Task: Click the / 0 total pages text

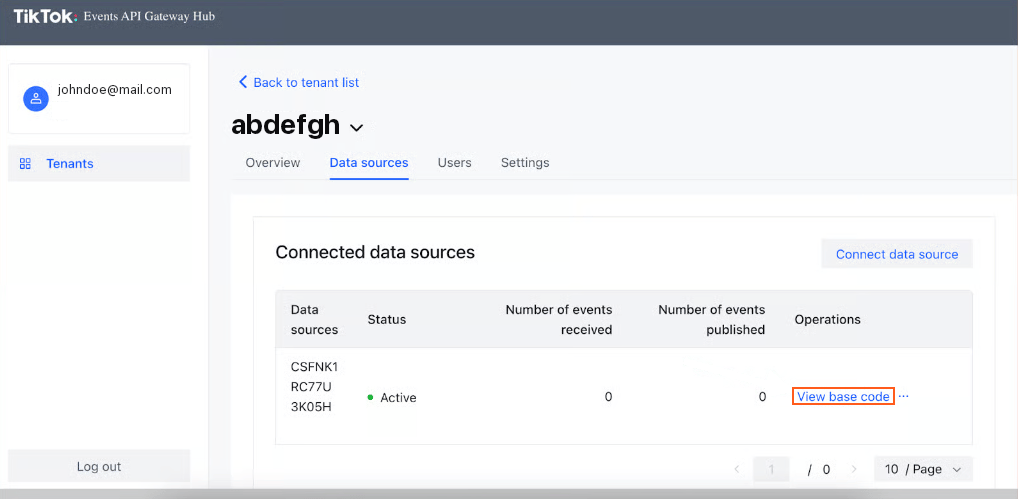Action: click(819, 470)
